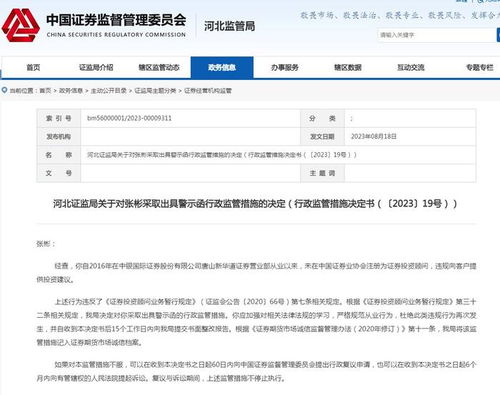Click the location pin icon before 当前位置

tap(4, 90)
